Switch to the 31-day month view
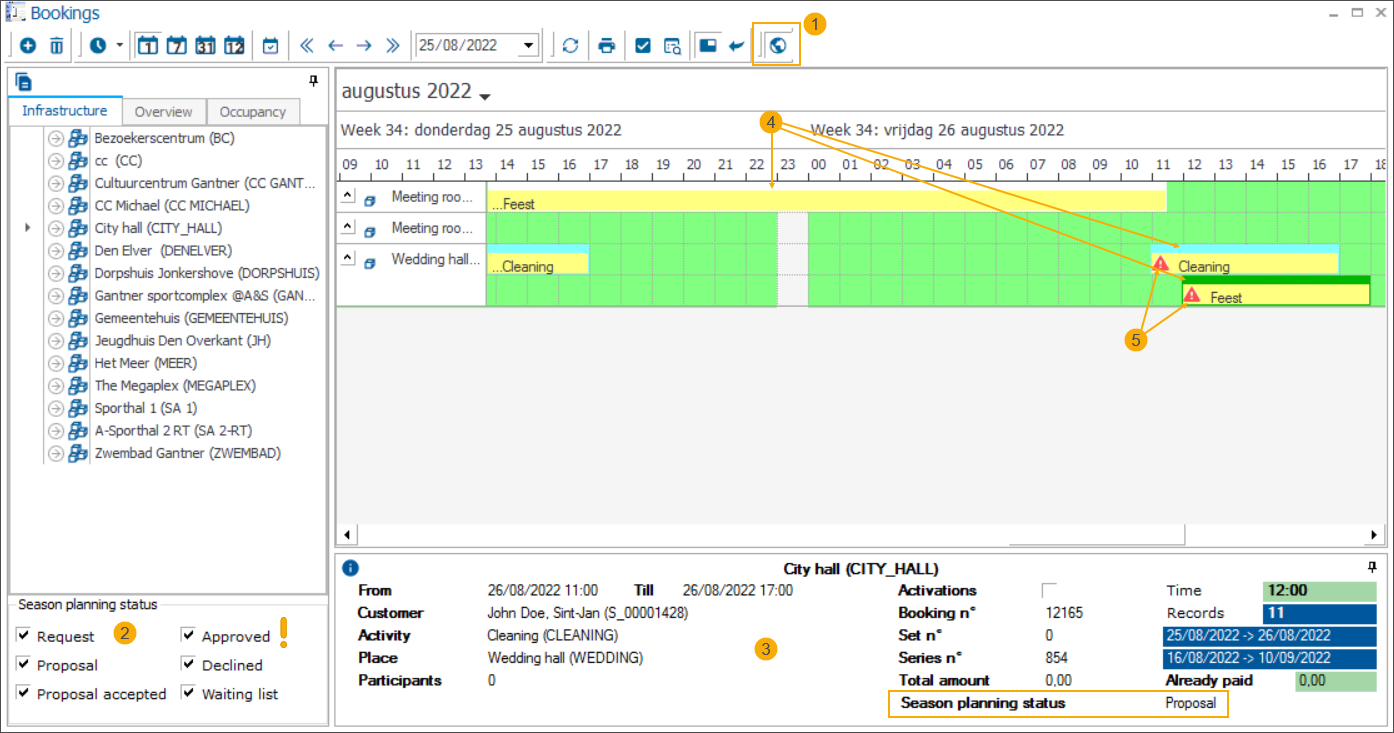 pos(205,46)
